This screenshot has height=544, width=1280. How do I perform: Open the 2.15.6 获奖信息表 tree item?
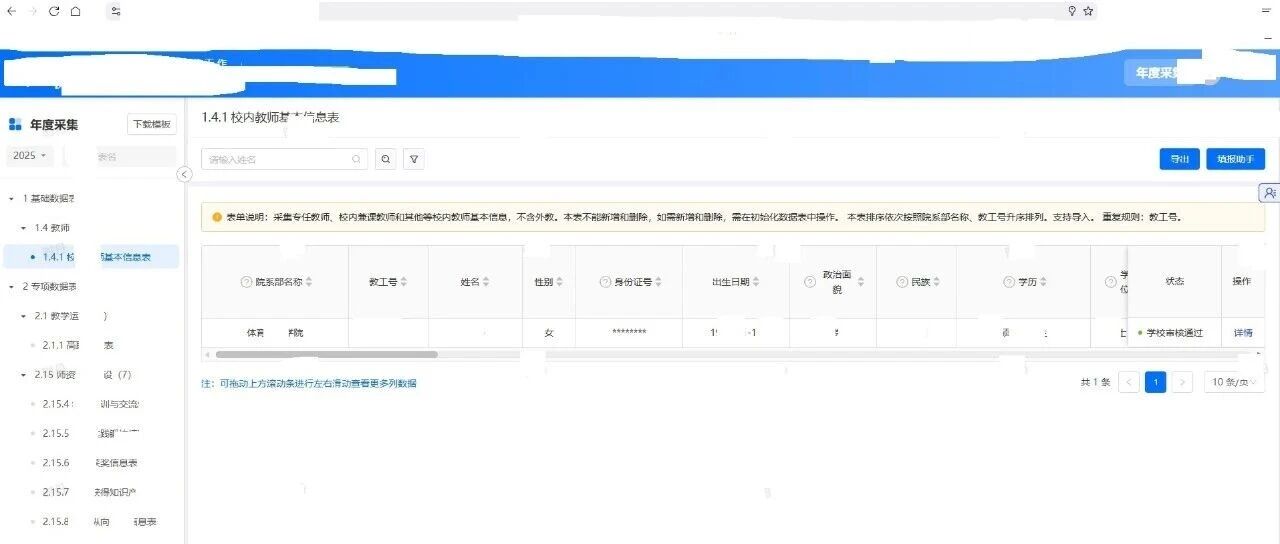pyautogui.click(x=91, y=463)
